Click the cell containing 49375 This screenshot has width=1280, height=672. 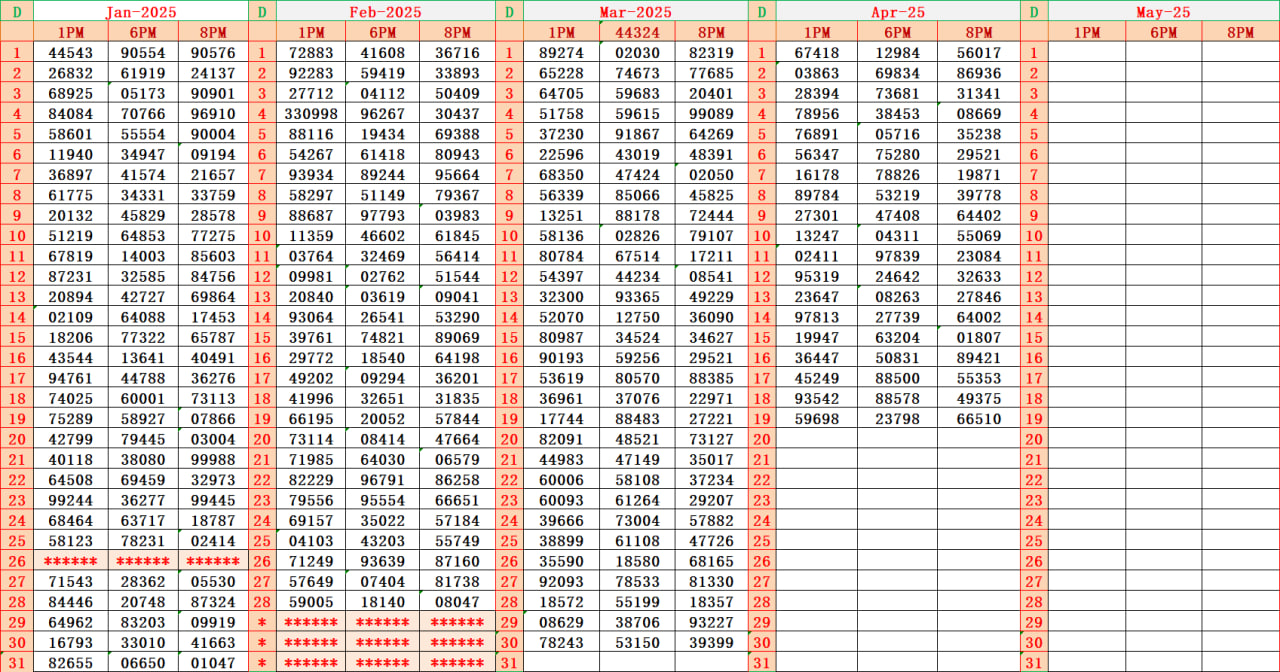point(979,398)
